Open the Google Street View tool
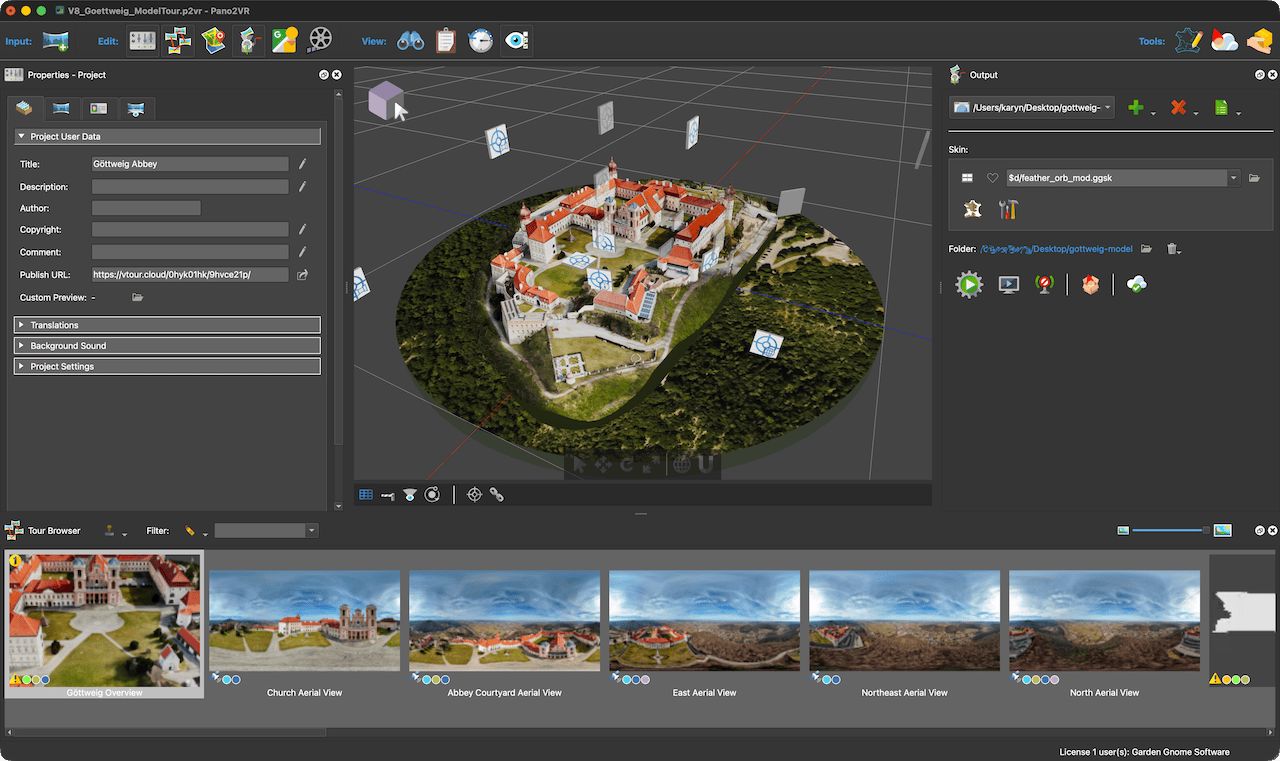The width and height of the screenshot is (1280, 761). click(x=282, y=40)
